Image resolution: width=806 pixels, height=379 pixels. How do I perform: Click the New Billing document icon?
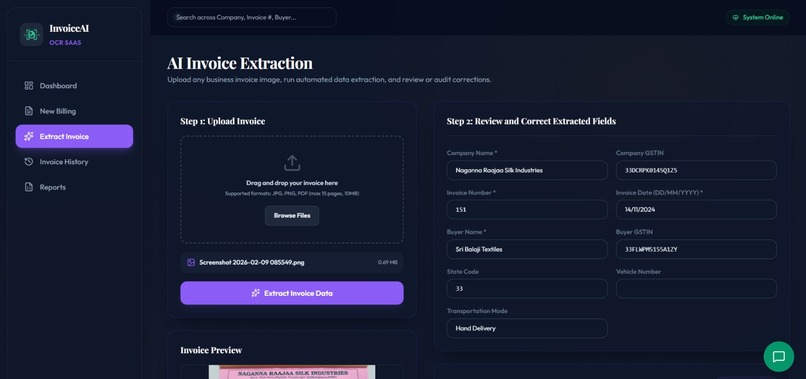pos(29,111)
